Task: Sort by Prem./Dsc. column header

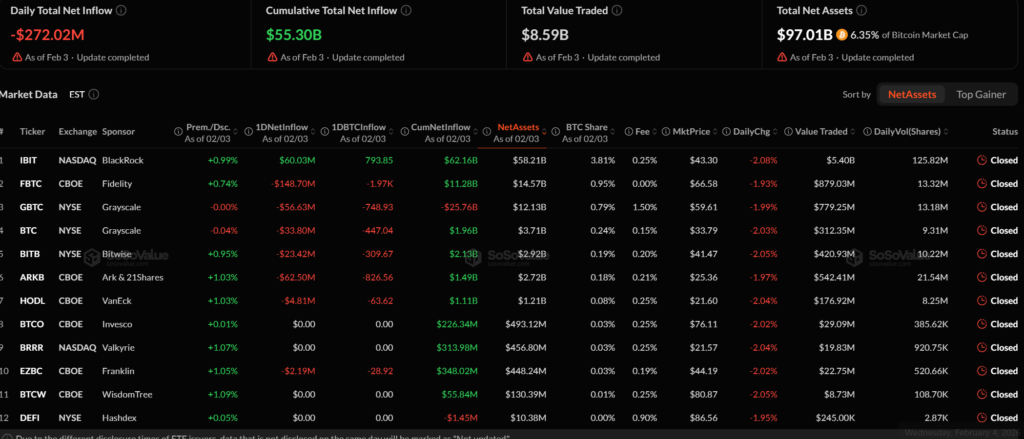Action: [x=208, y=129]
